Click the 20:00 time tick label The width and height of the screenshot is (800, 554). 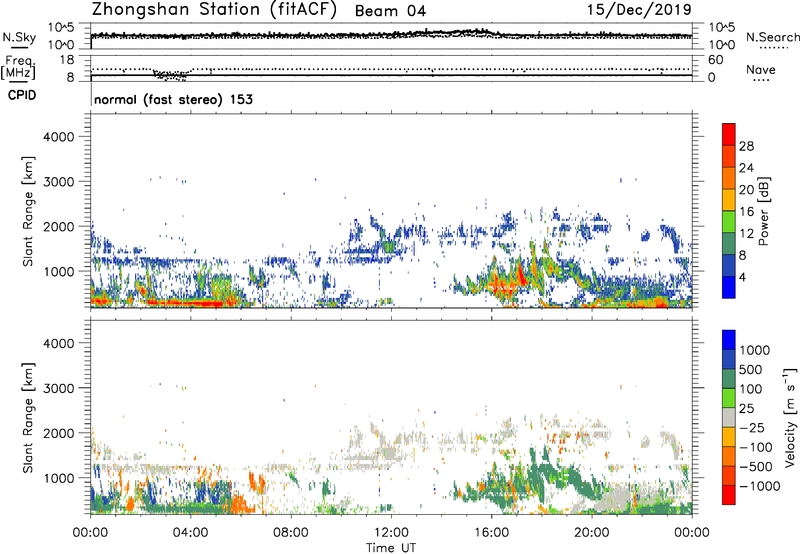pos(592,533)
